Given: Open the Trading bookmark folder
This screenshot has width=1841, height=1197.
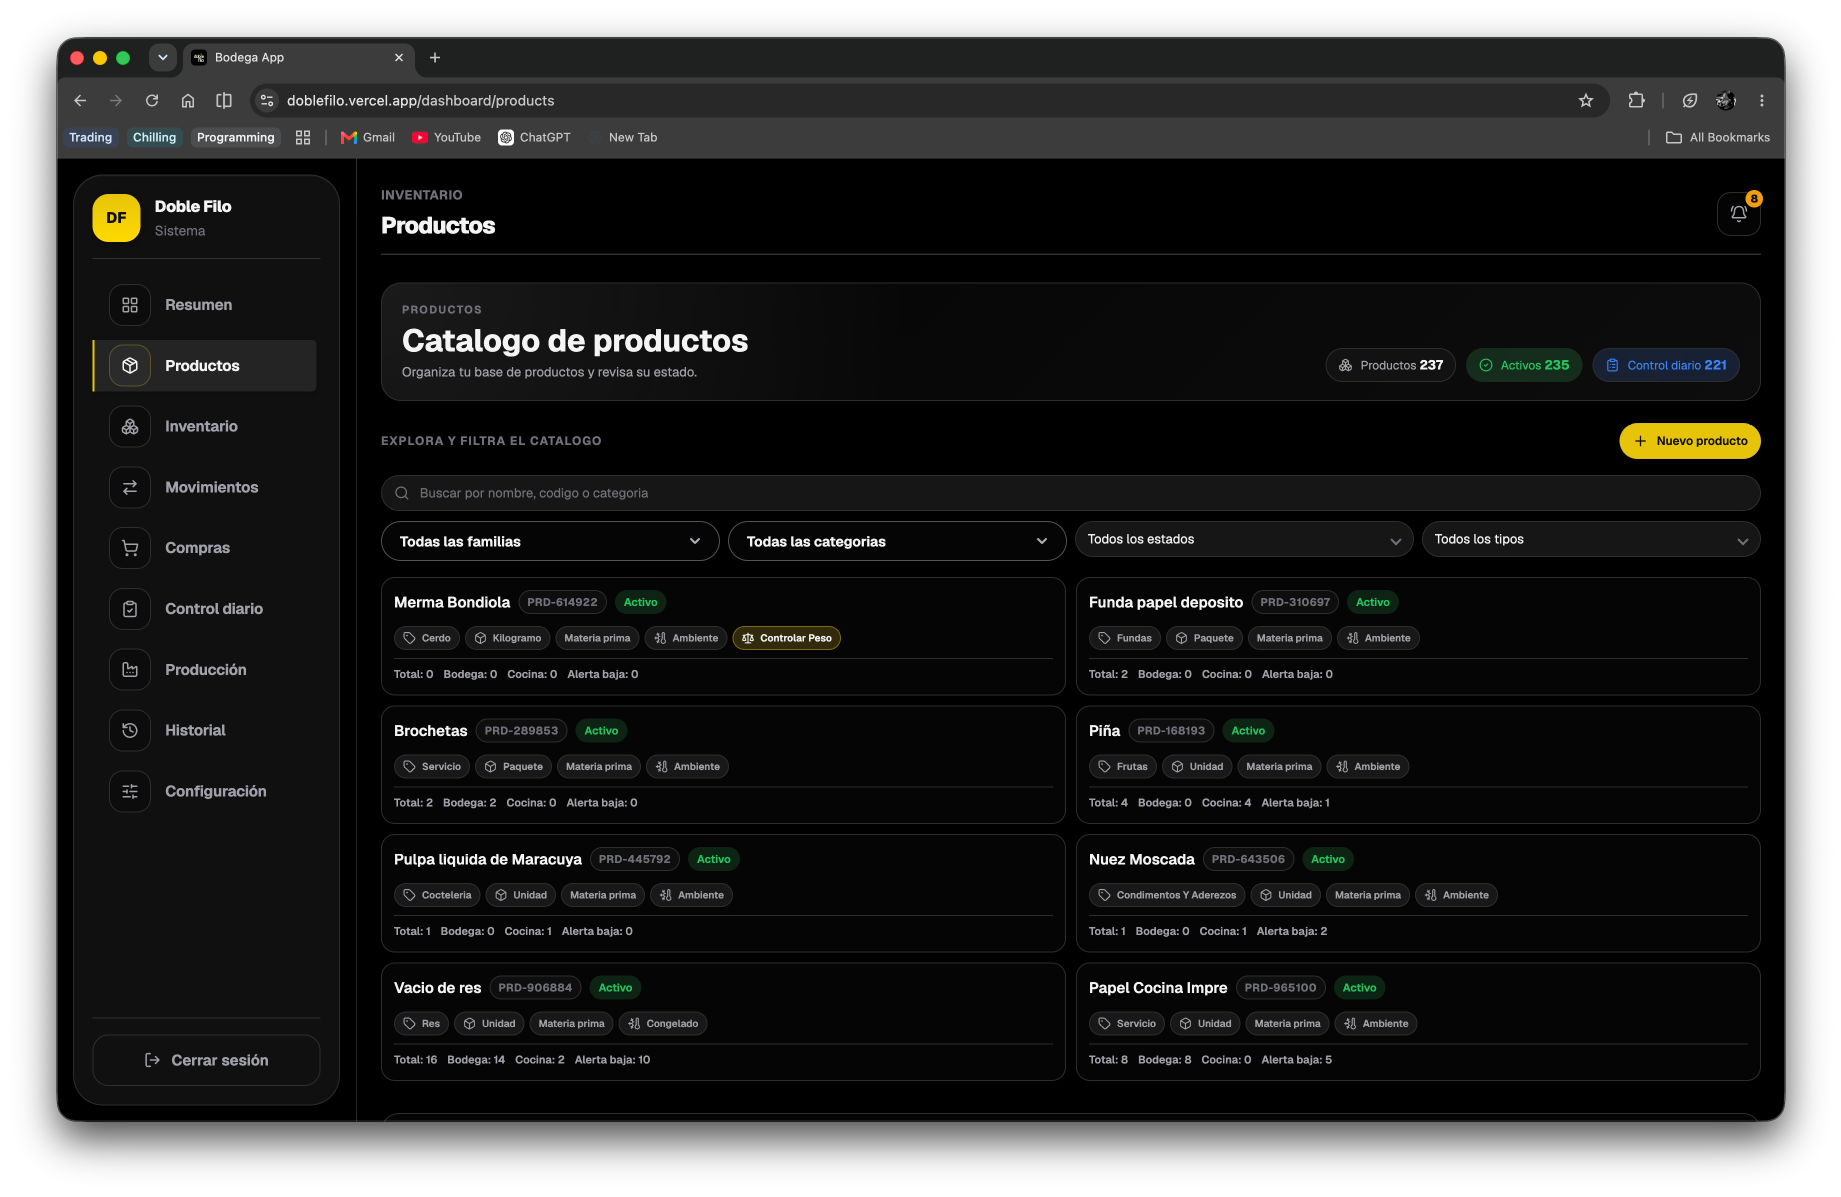Looking at the screenshot, I should click(90, 137).
